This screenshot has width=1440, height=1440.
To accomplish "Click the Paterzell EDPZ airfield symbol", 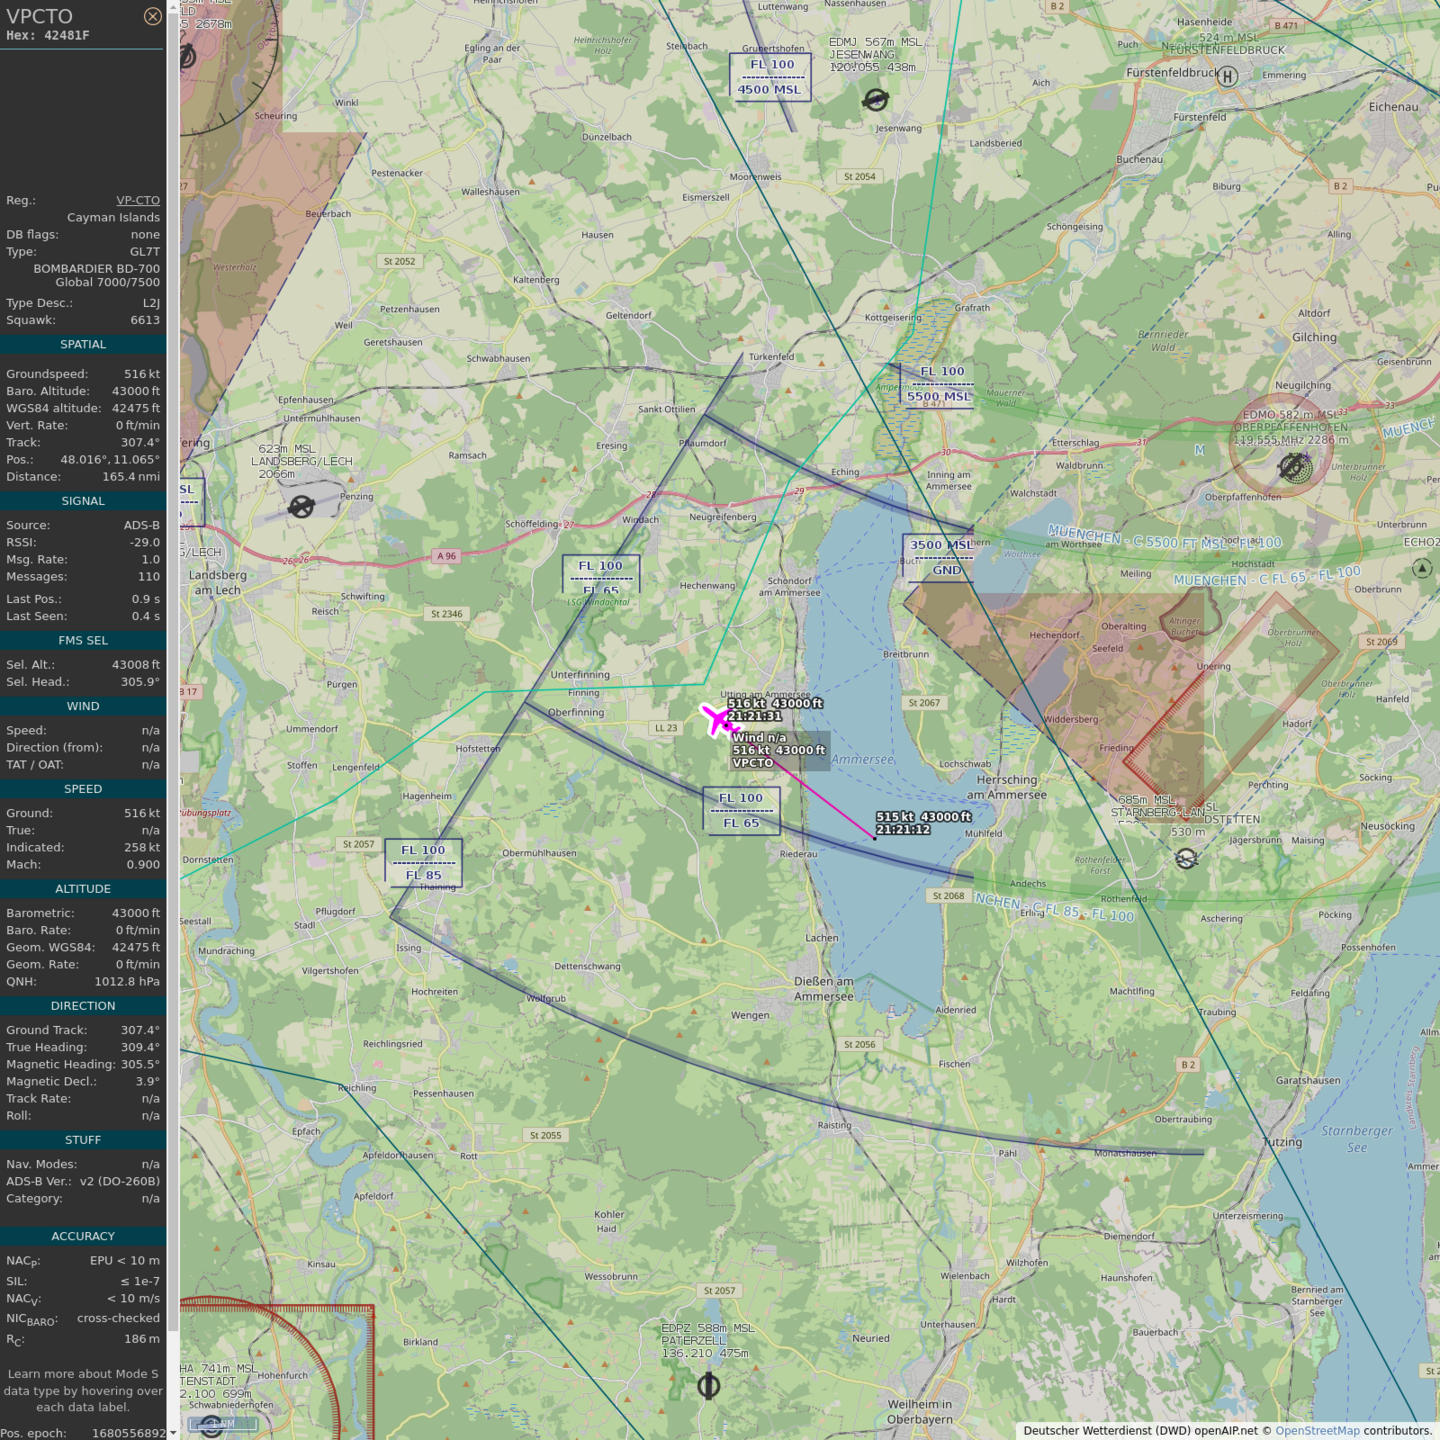I will click(708, 1386).
